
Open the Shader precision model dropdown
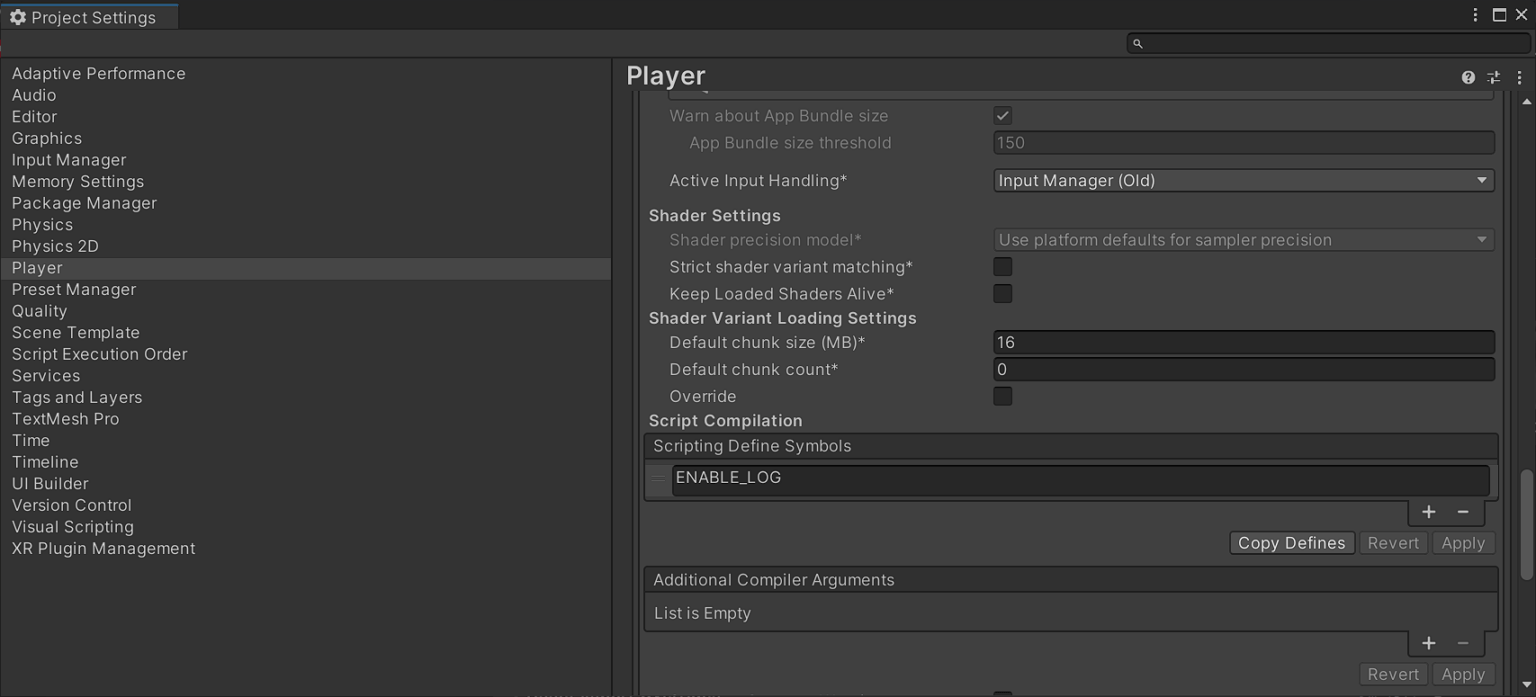1243,239
